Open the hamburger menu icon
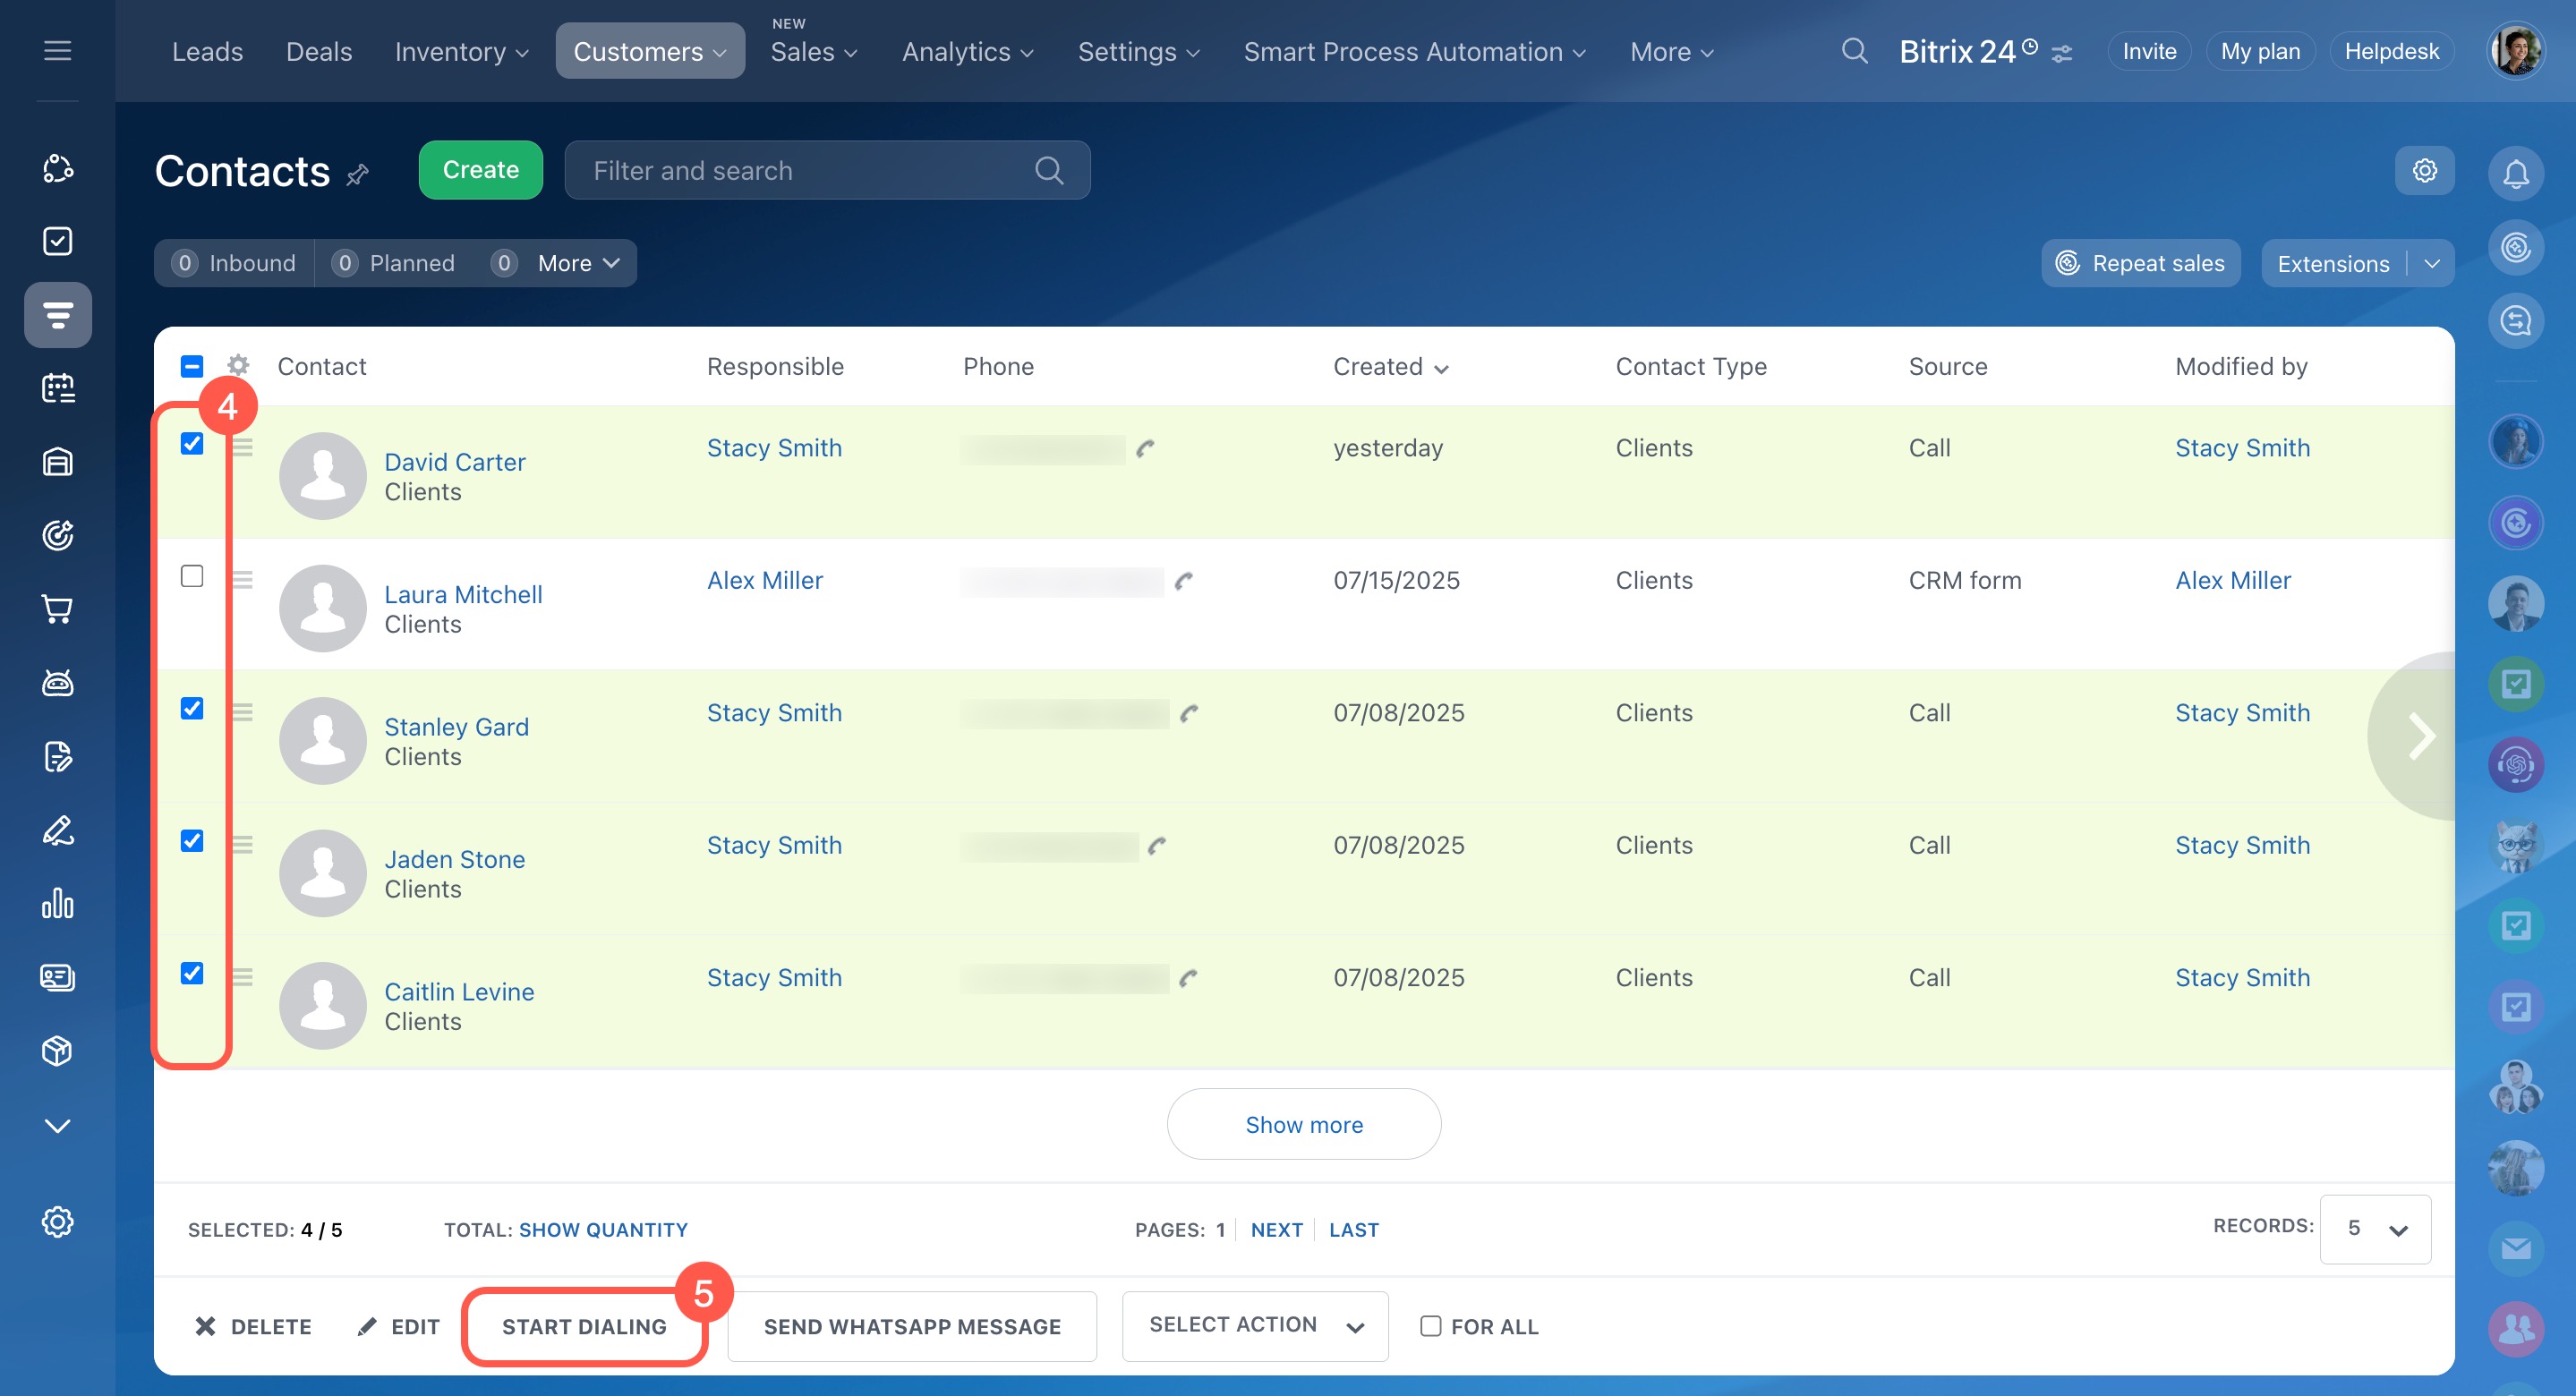Screen dimensions: 2576x1396 tap(58, 51)
